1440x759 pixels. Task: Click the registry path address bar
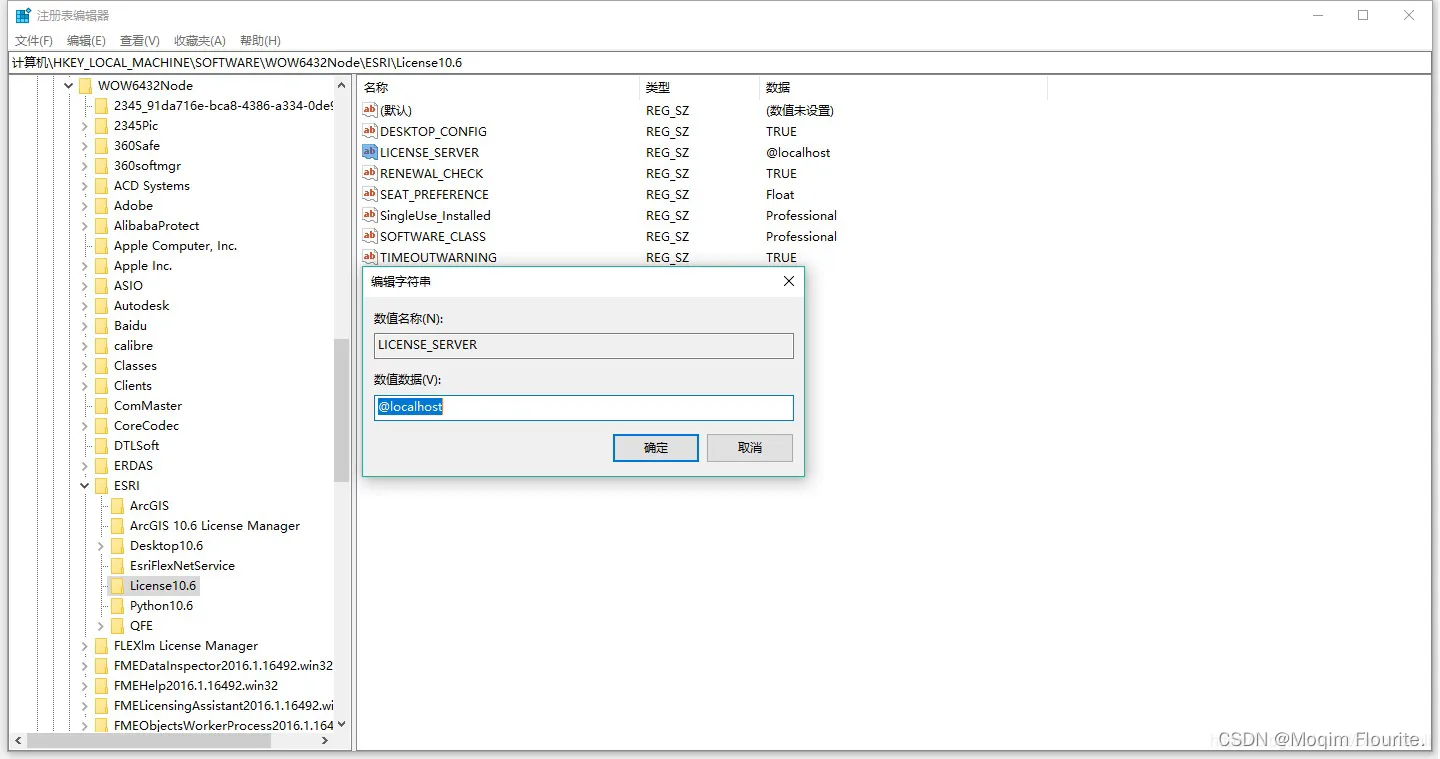tap(720, 62)
